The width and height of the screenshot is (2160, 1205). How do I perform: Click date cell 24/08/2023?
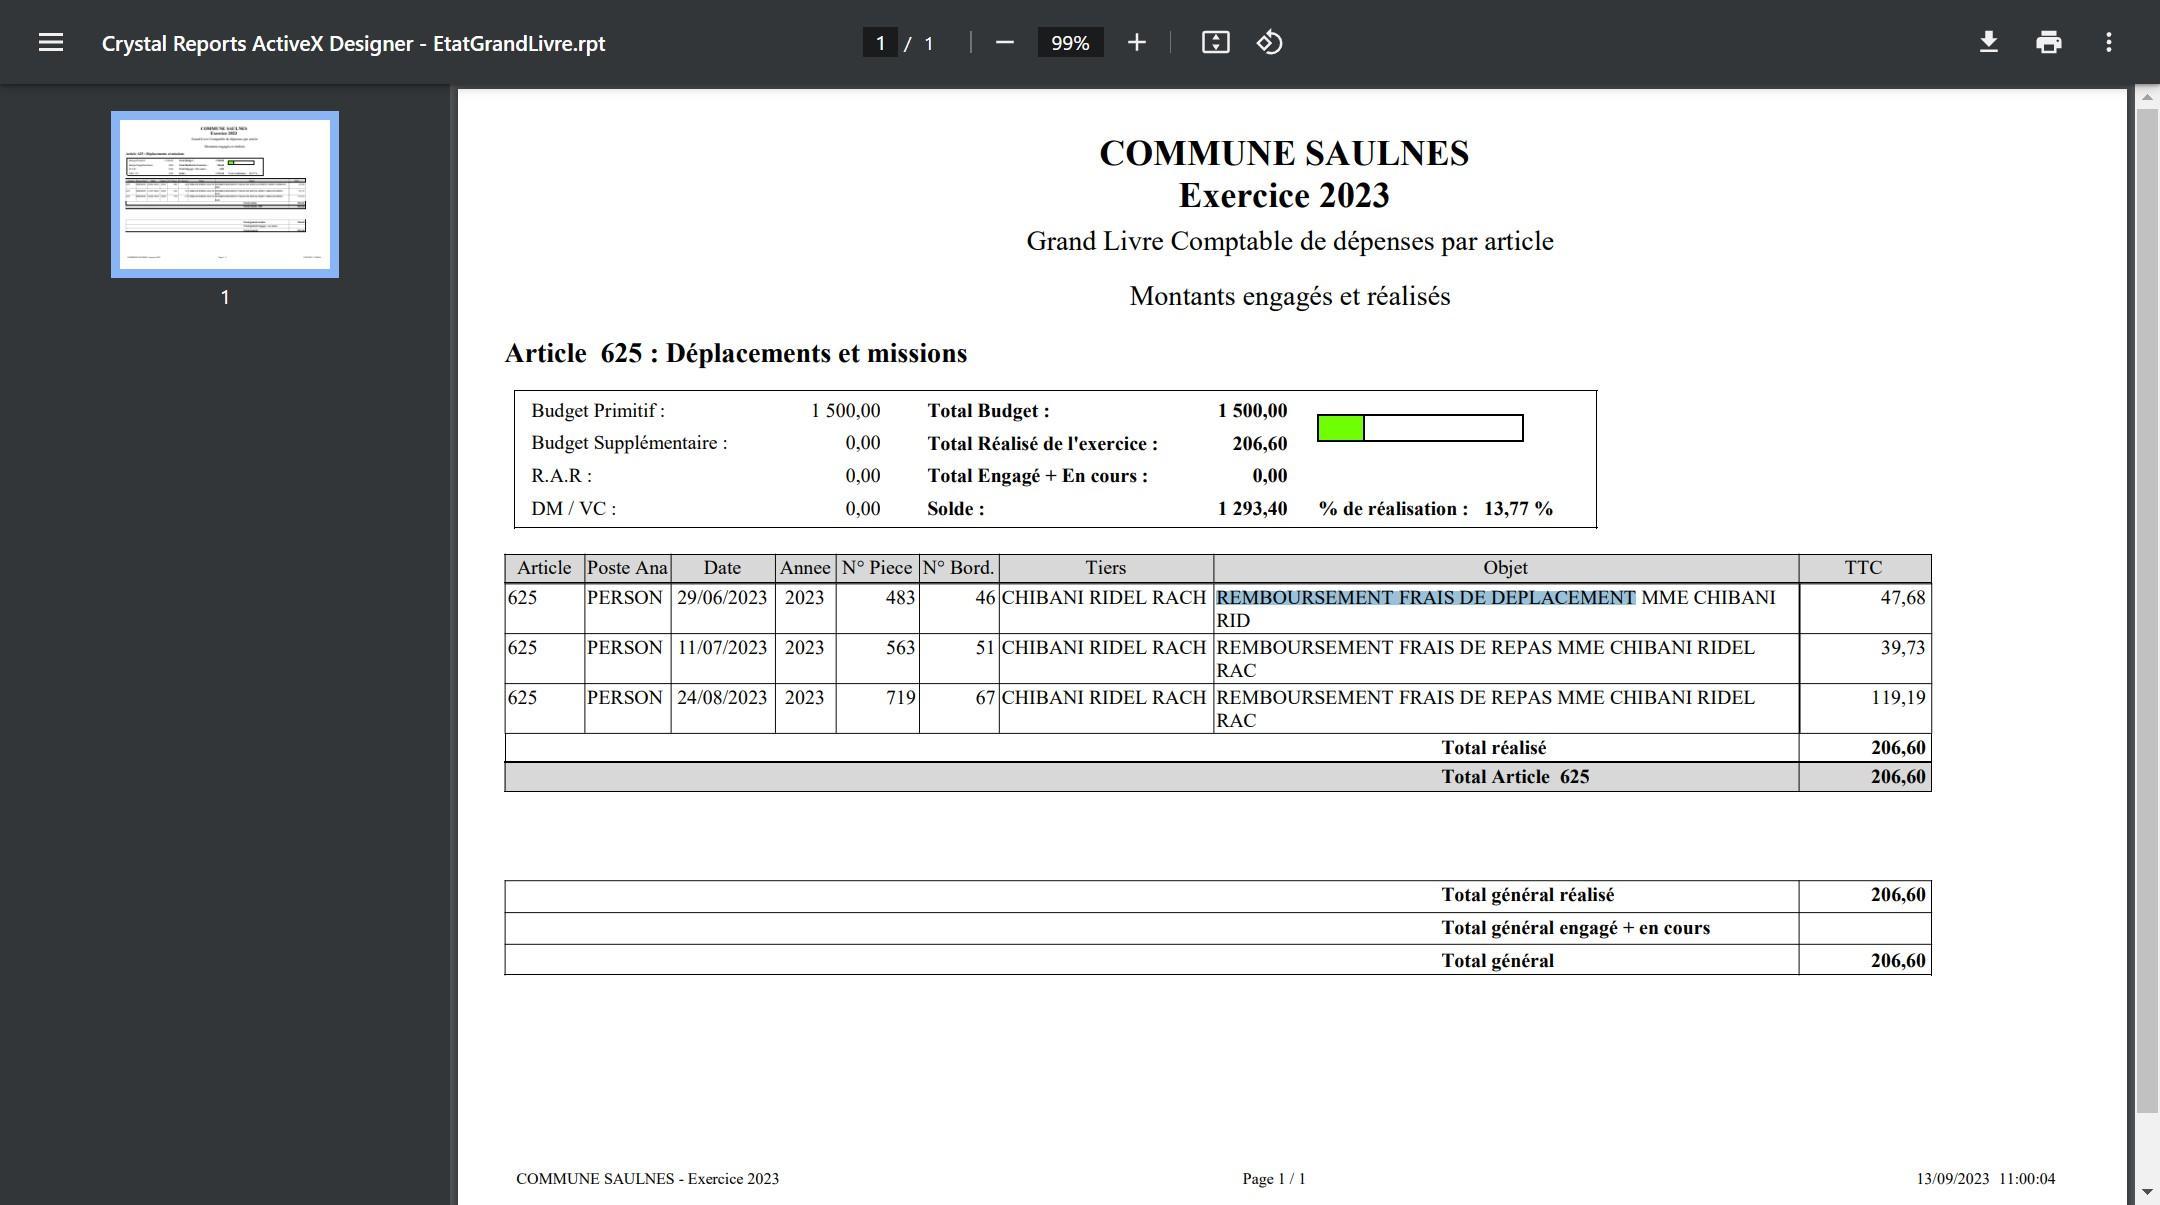[x=722, y=698]
